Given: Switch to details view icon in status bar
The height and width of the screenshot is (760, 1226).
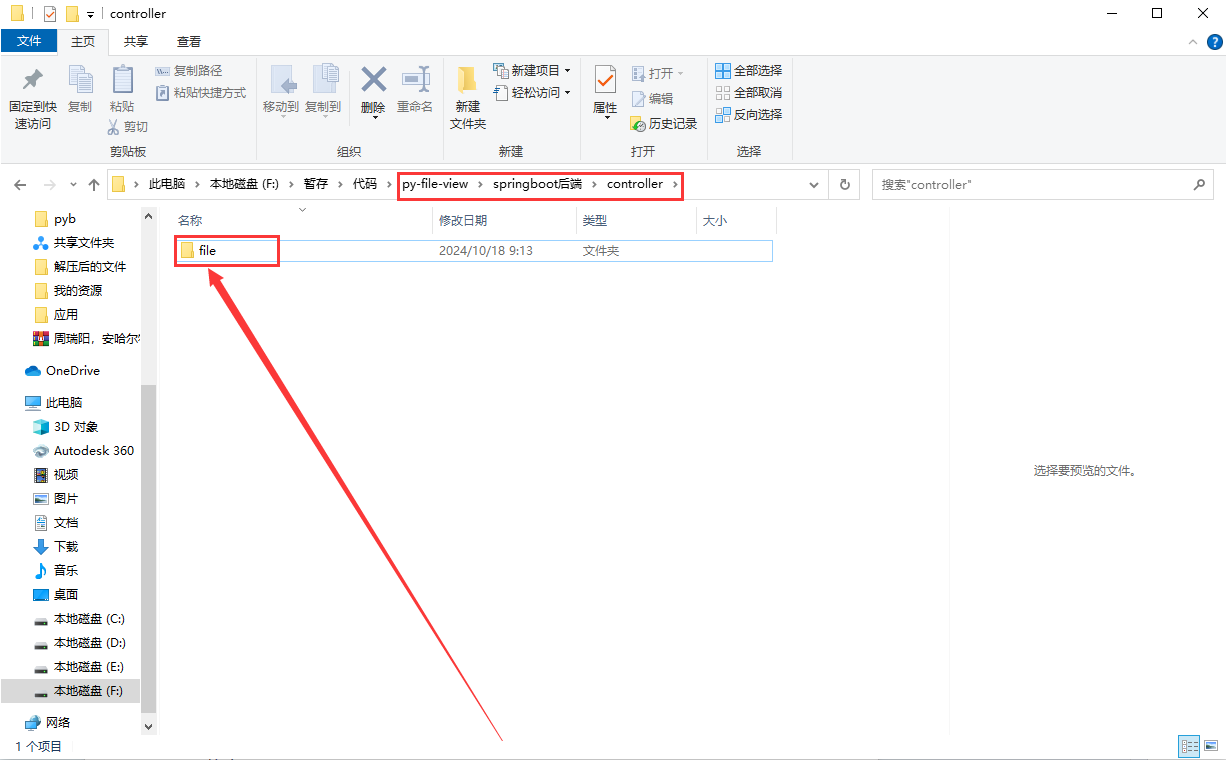Looking at the screenshot, I should pyautogui.click(x=1189, y=747).
